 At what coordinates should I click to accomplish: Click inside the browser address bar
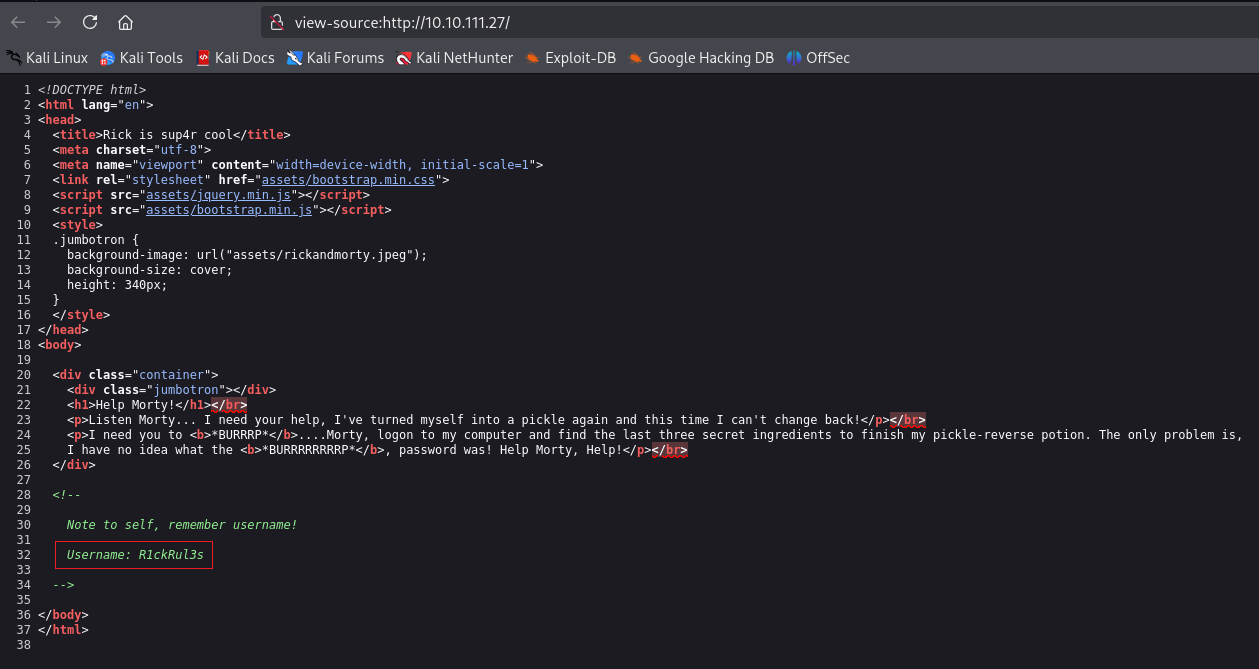500,21
